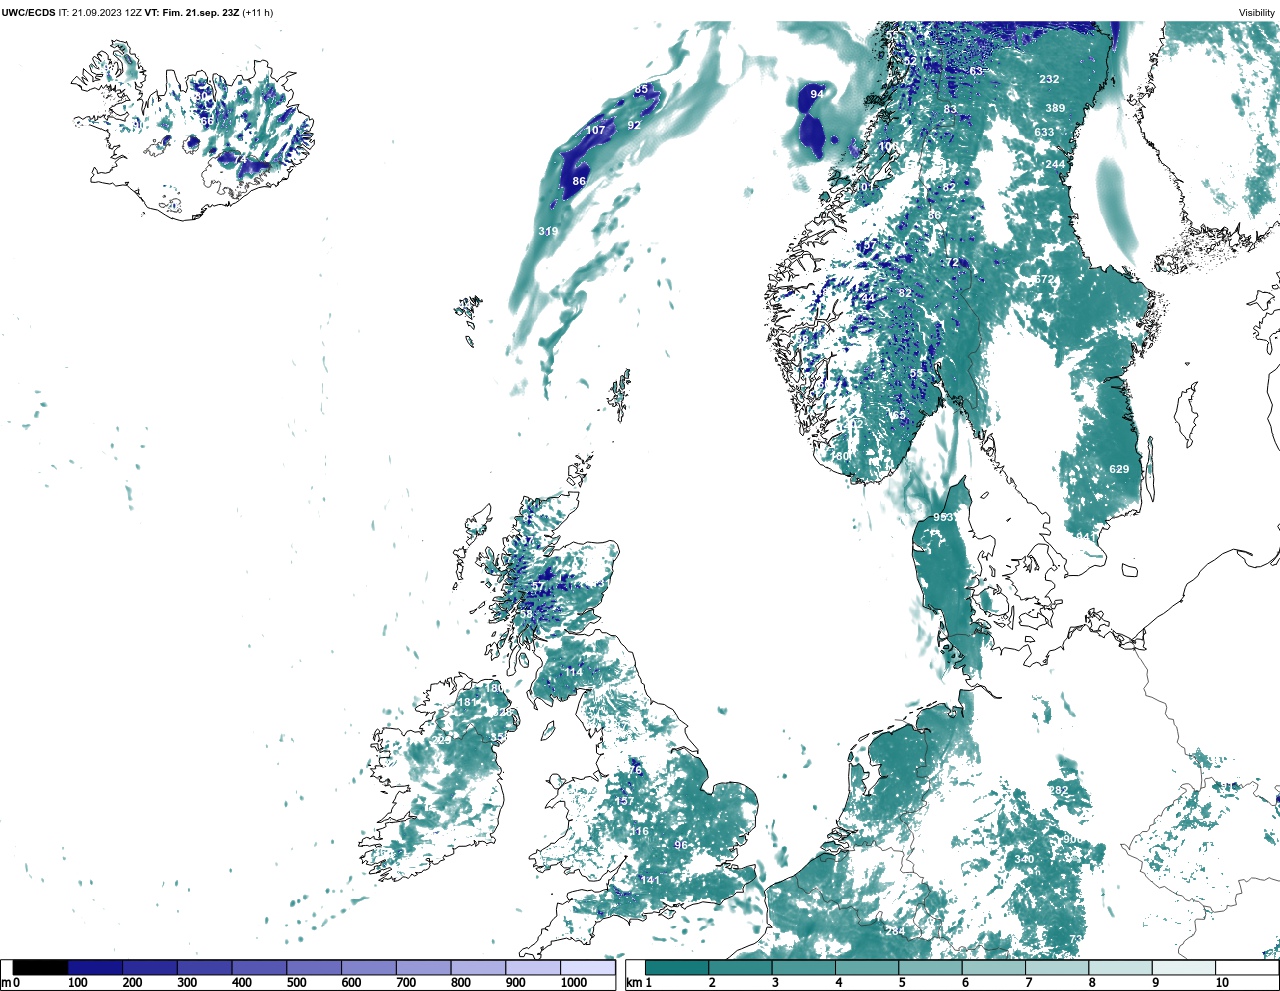
Task: Click the '284' value near bottom edge
Action: point(895,932)
